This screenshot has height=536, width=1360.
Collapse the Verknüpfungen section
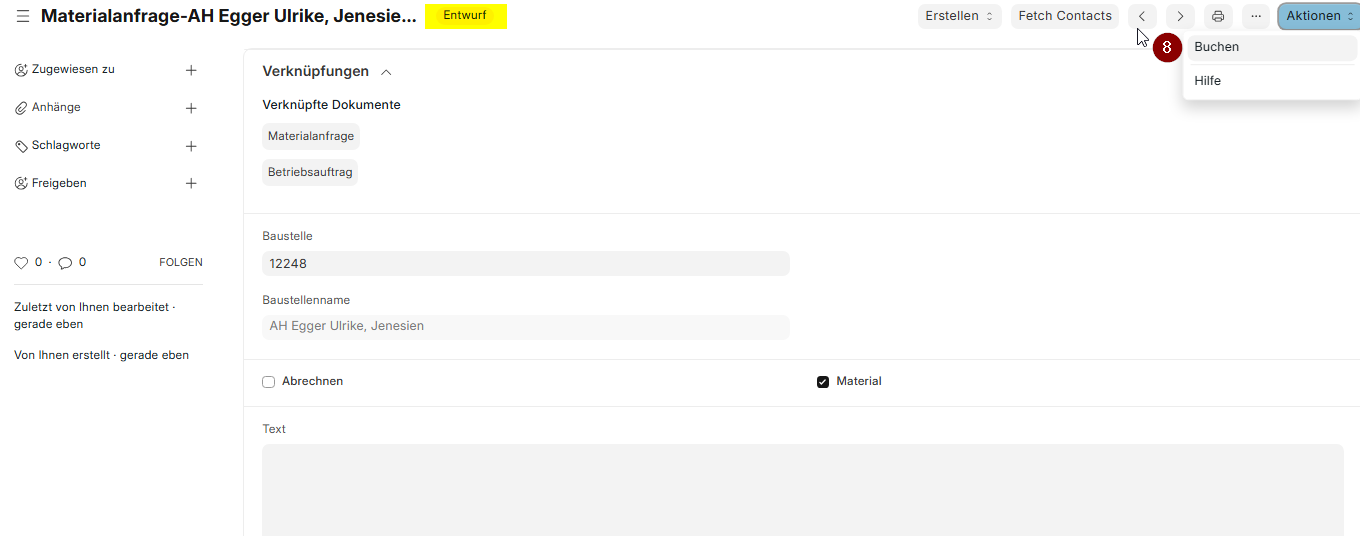(386, 72)
